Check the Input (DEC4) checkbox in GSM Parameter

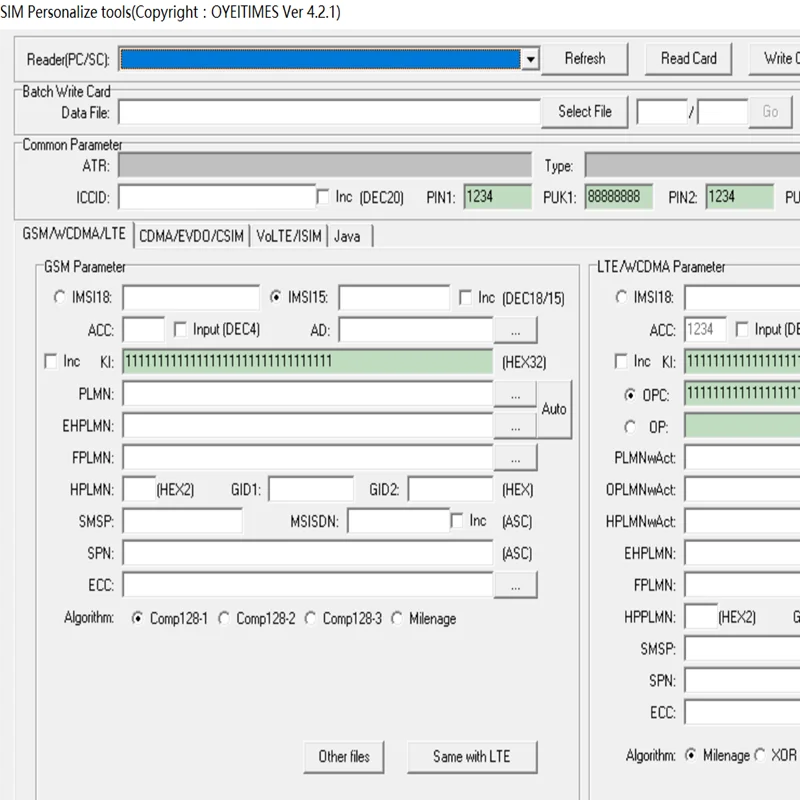click(x=181, y=329)
